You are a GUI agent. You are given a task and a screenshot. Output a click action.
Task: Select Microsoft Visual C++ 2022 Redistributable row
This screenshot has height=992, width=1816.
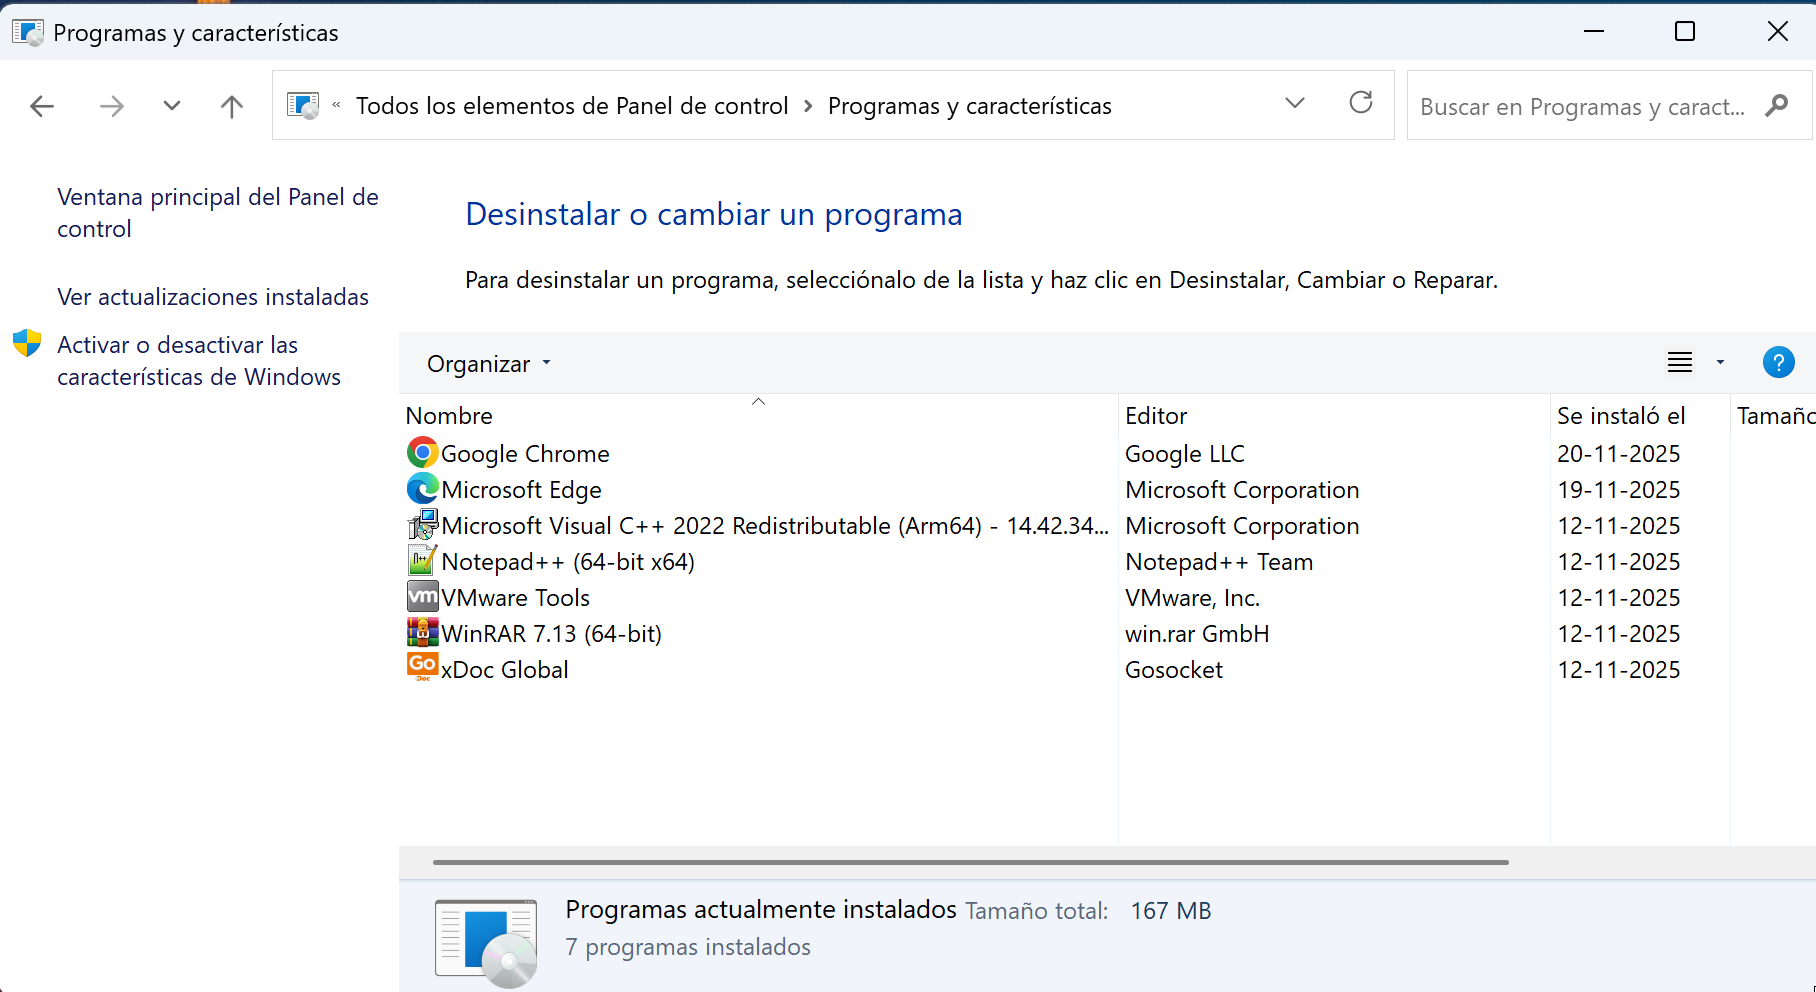pyautogui.click(x=1107, y=525)
